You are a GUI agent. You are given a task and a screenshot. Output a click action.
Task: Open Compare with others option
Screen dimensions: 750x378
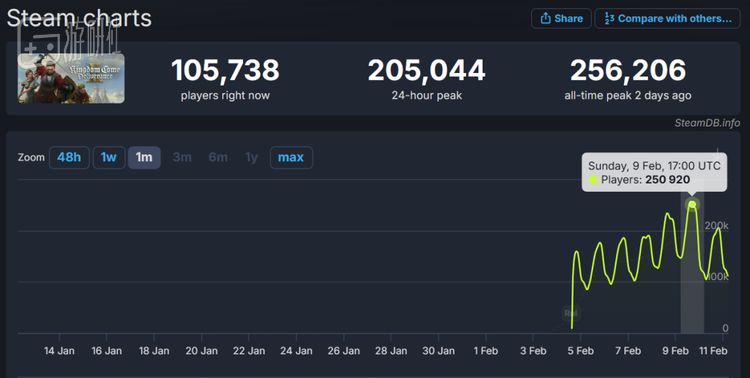667,19
